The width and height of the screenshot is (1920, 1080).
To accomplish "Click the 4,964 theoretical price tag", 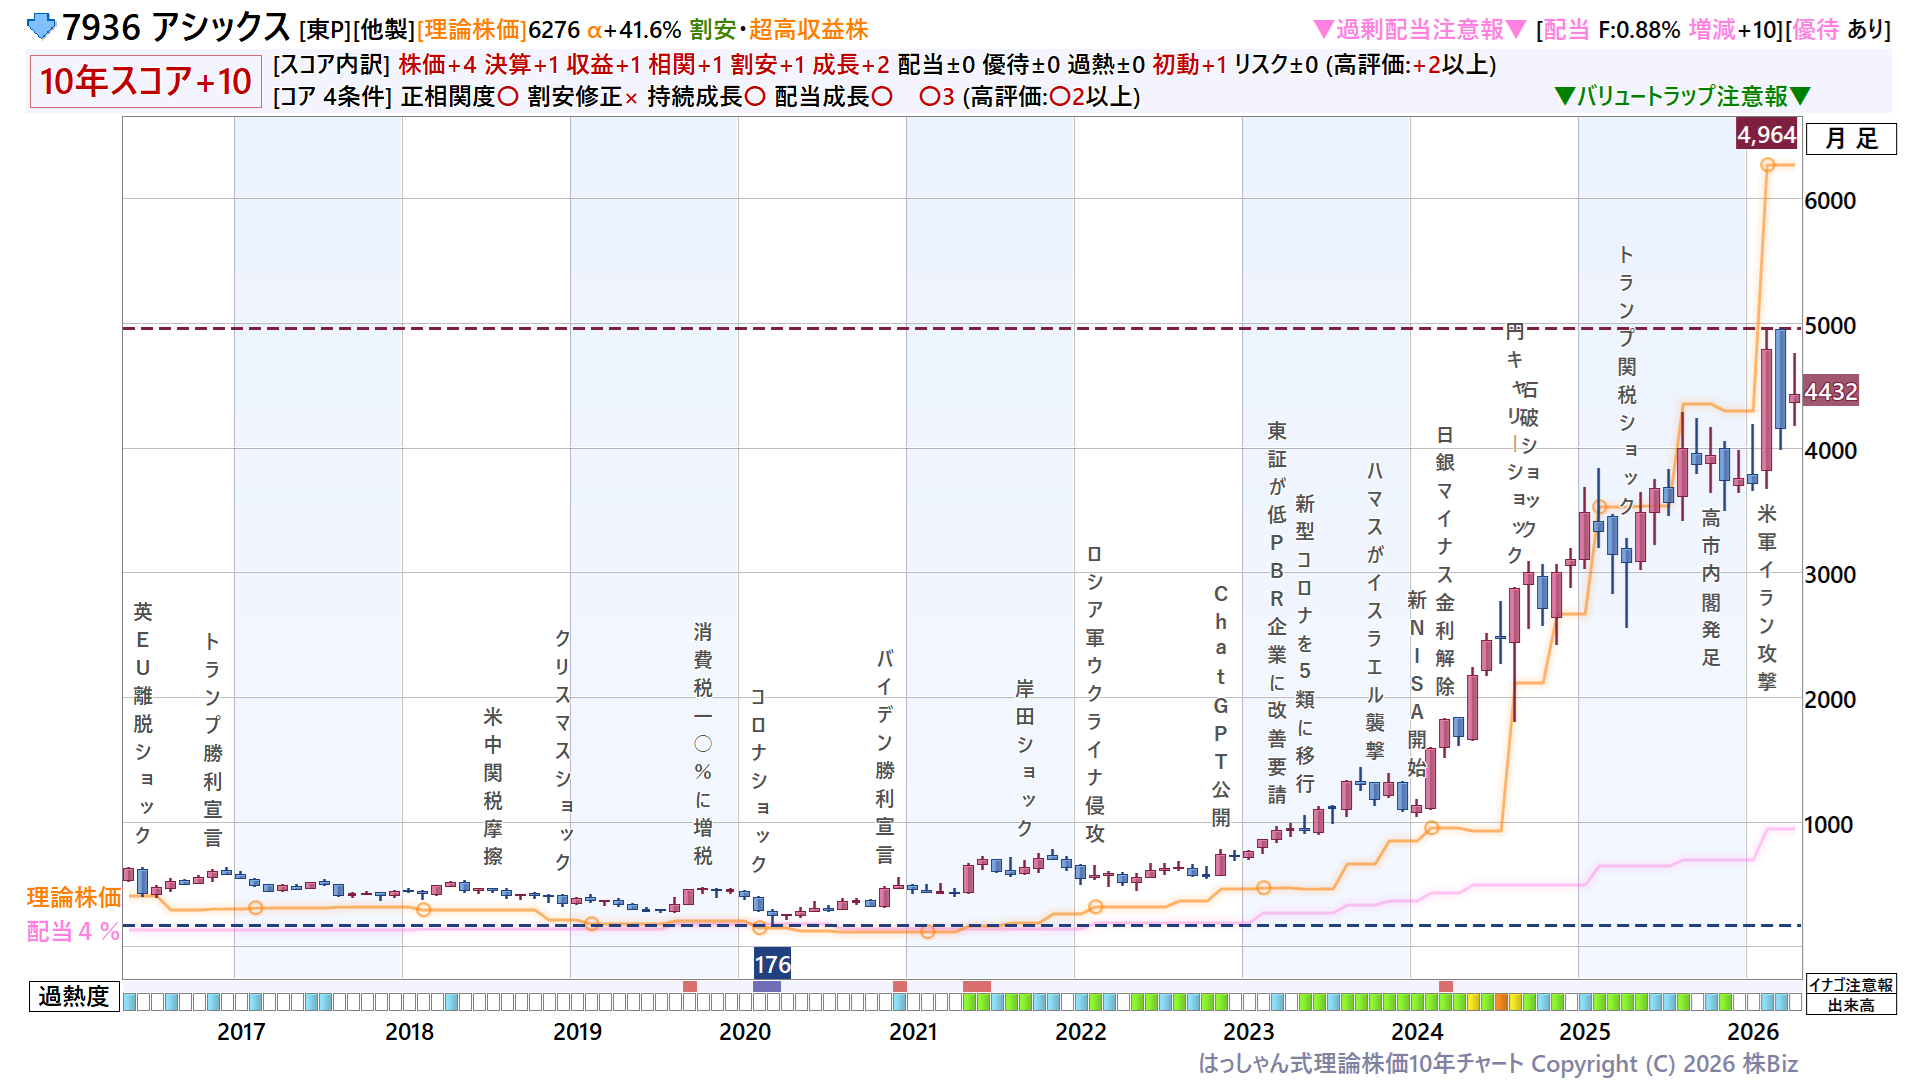I will [x=1766, y=135].
